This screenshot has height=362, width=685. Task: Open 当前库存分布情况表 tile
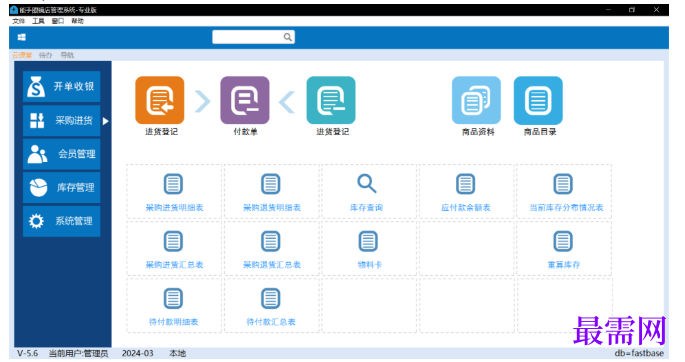[564, 192]
